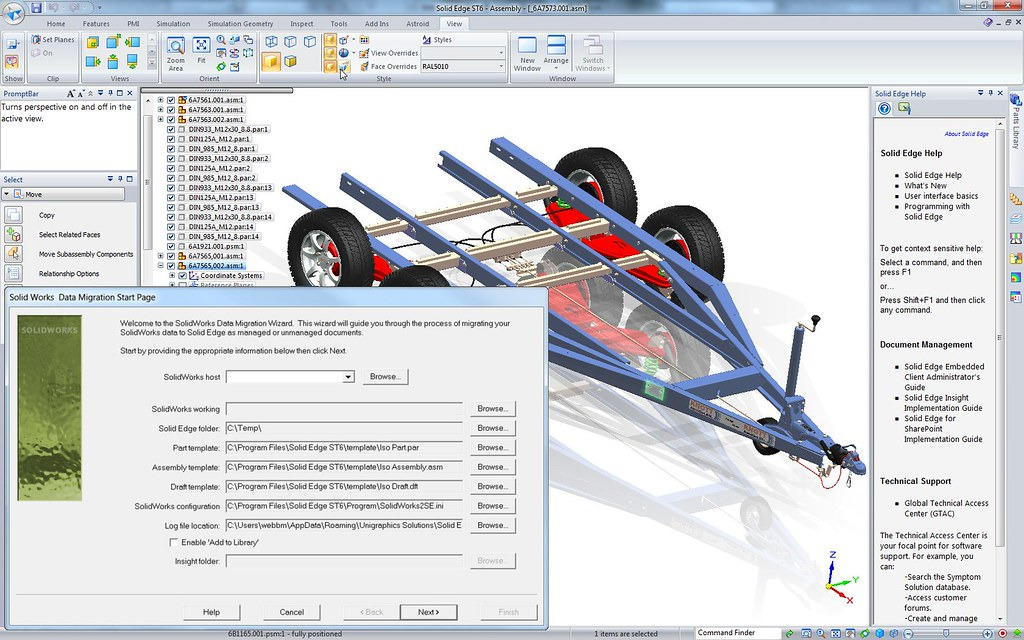The height and width of the screenshot is (640, 1024).
Task: Click the Arrange windows icon
Action: pyautogui.click(x=556, y=52)
